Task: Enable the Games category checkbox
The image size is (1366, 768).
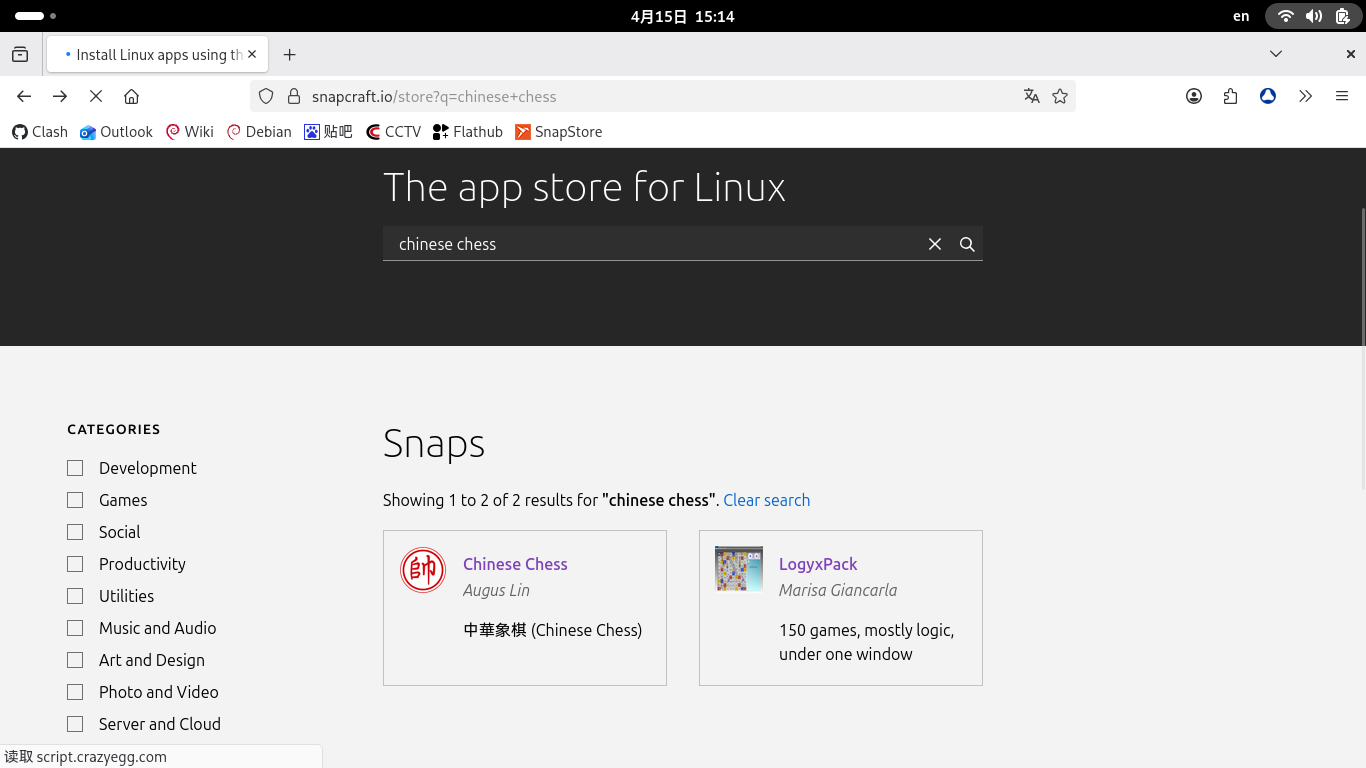Action: pyautogui.click(x=75, y=500)
